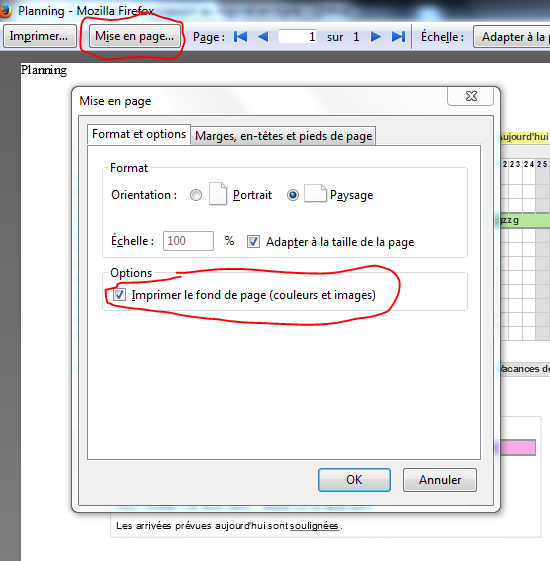Click the Échelle percentage input field
Screen dimensions: 550x561
pyautogui.click(x=188, y=241)
